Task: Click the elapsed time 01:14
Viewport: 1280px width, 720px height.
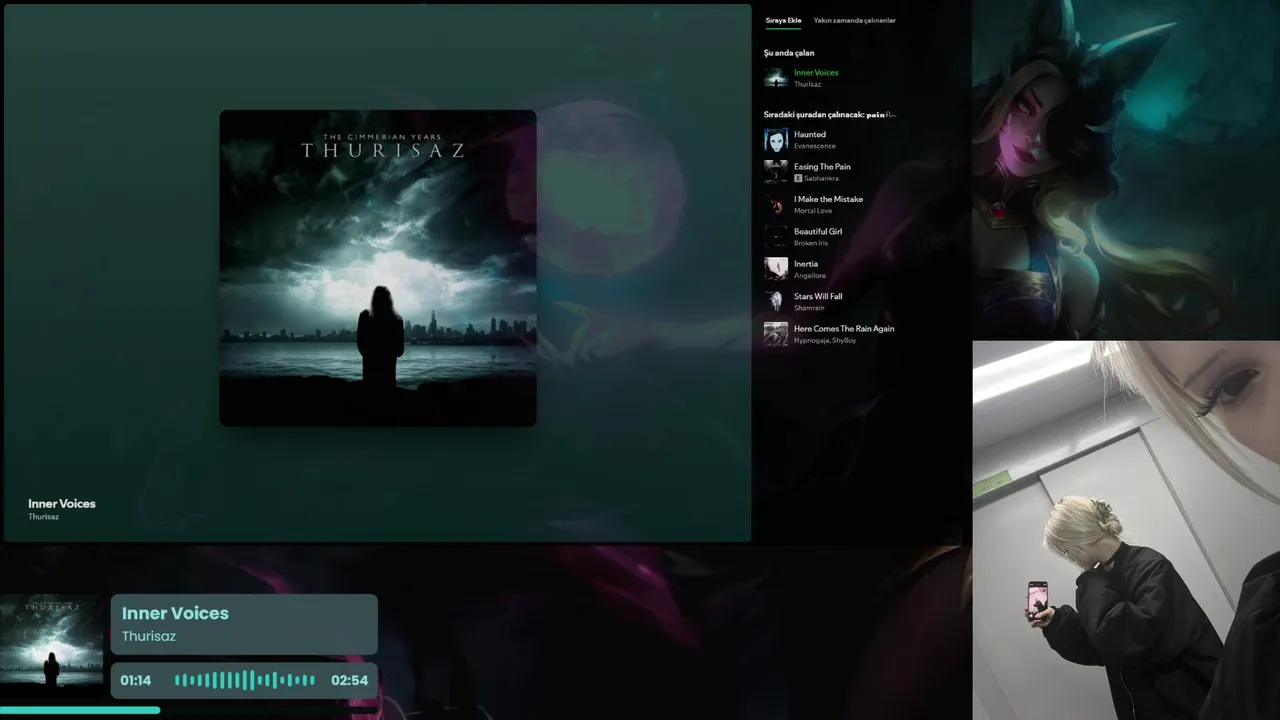Action: (x=136, y=680)
